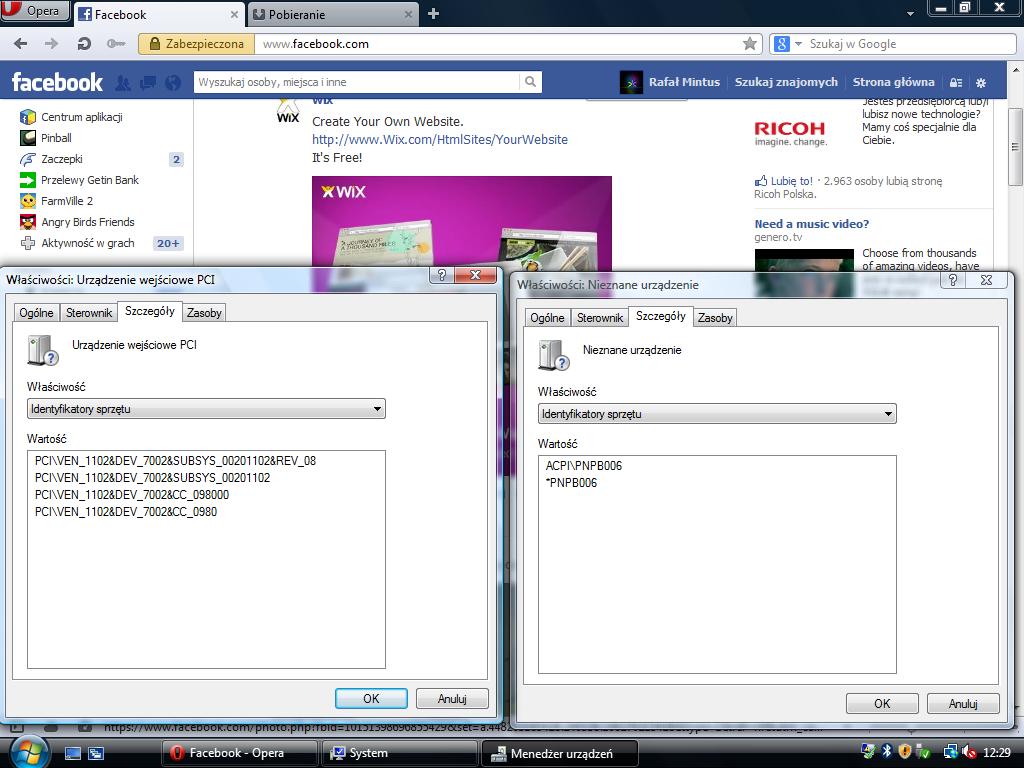Open Facebook friend requests icon

[123, 83]
